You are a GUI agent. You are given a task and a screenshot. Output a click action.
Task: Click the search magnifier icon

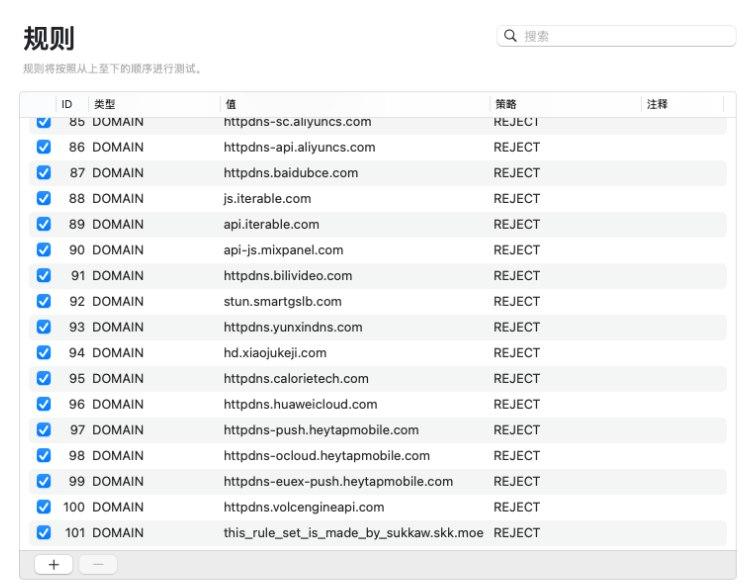pyautogui.click(x=510, y=36)
